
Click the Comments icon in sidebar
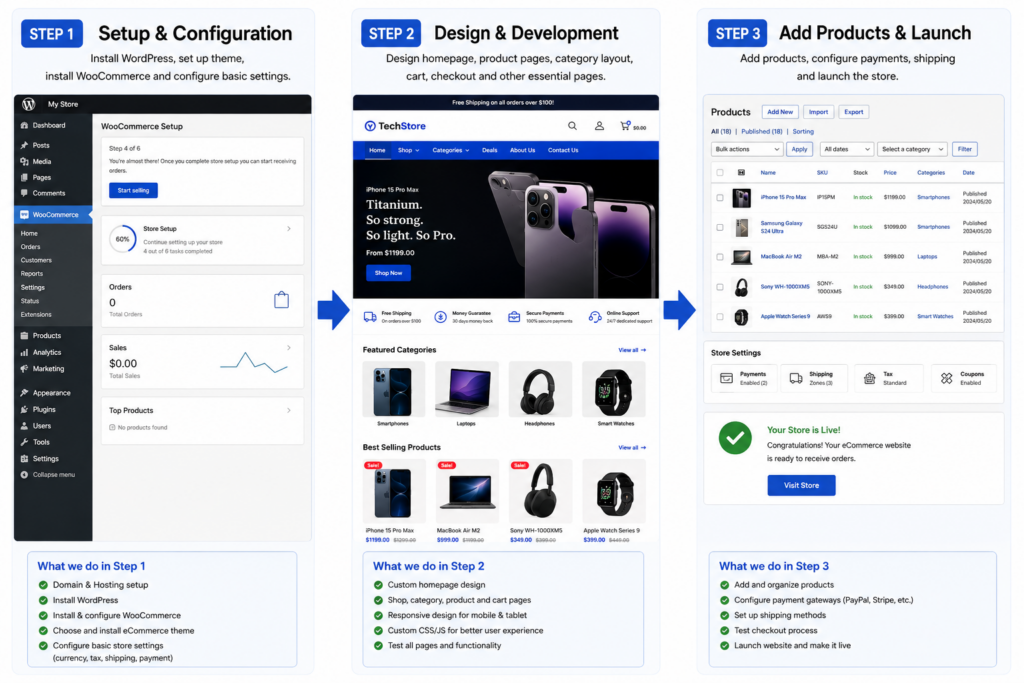click(24, 193)
